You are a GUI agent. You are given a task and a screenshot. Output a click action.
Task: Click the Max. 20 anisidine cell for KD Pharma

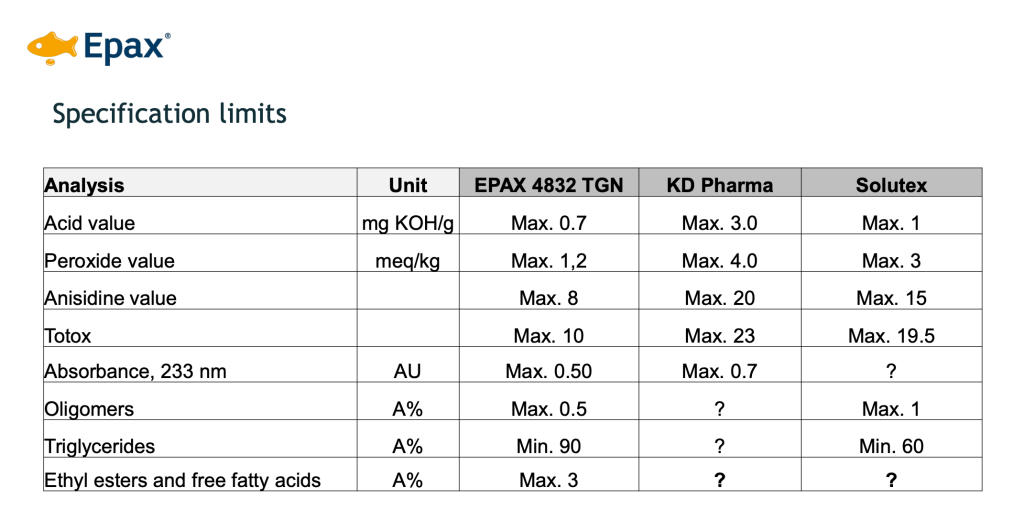pyautogui.click(x=720, y=298)
